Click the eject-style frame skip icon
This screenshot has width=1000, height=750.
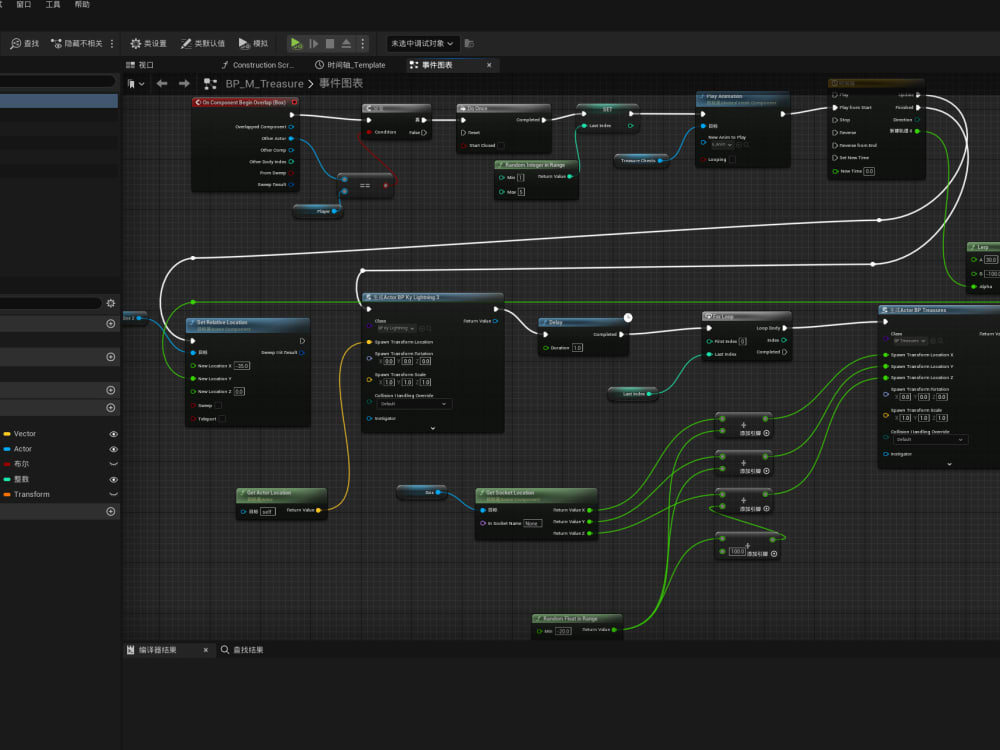point(347,43)
